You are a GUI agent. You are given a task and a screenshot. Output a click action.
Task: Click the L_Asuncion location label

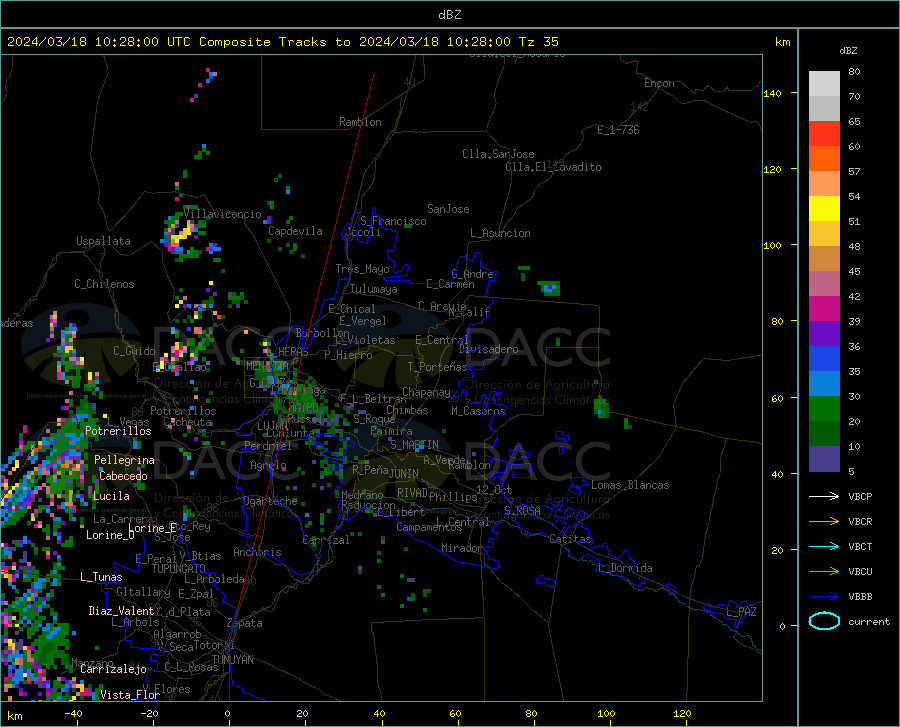[x=500, y=233]
